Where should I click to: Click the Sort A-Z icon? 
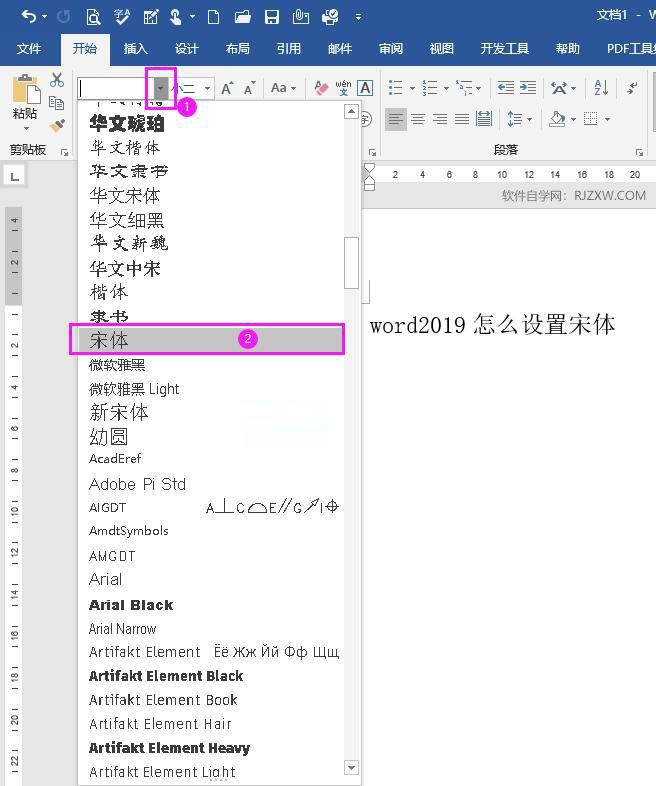point(601,88)
